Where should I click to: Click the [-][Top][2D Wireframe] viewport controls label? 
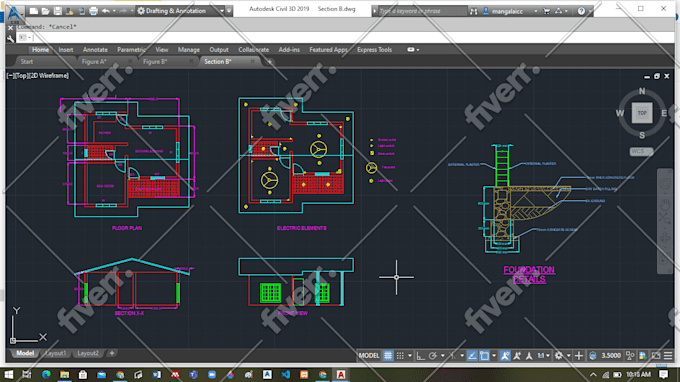[x=38, y=75]
